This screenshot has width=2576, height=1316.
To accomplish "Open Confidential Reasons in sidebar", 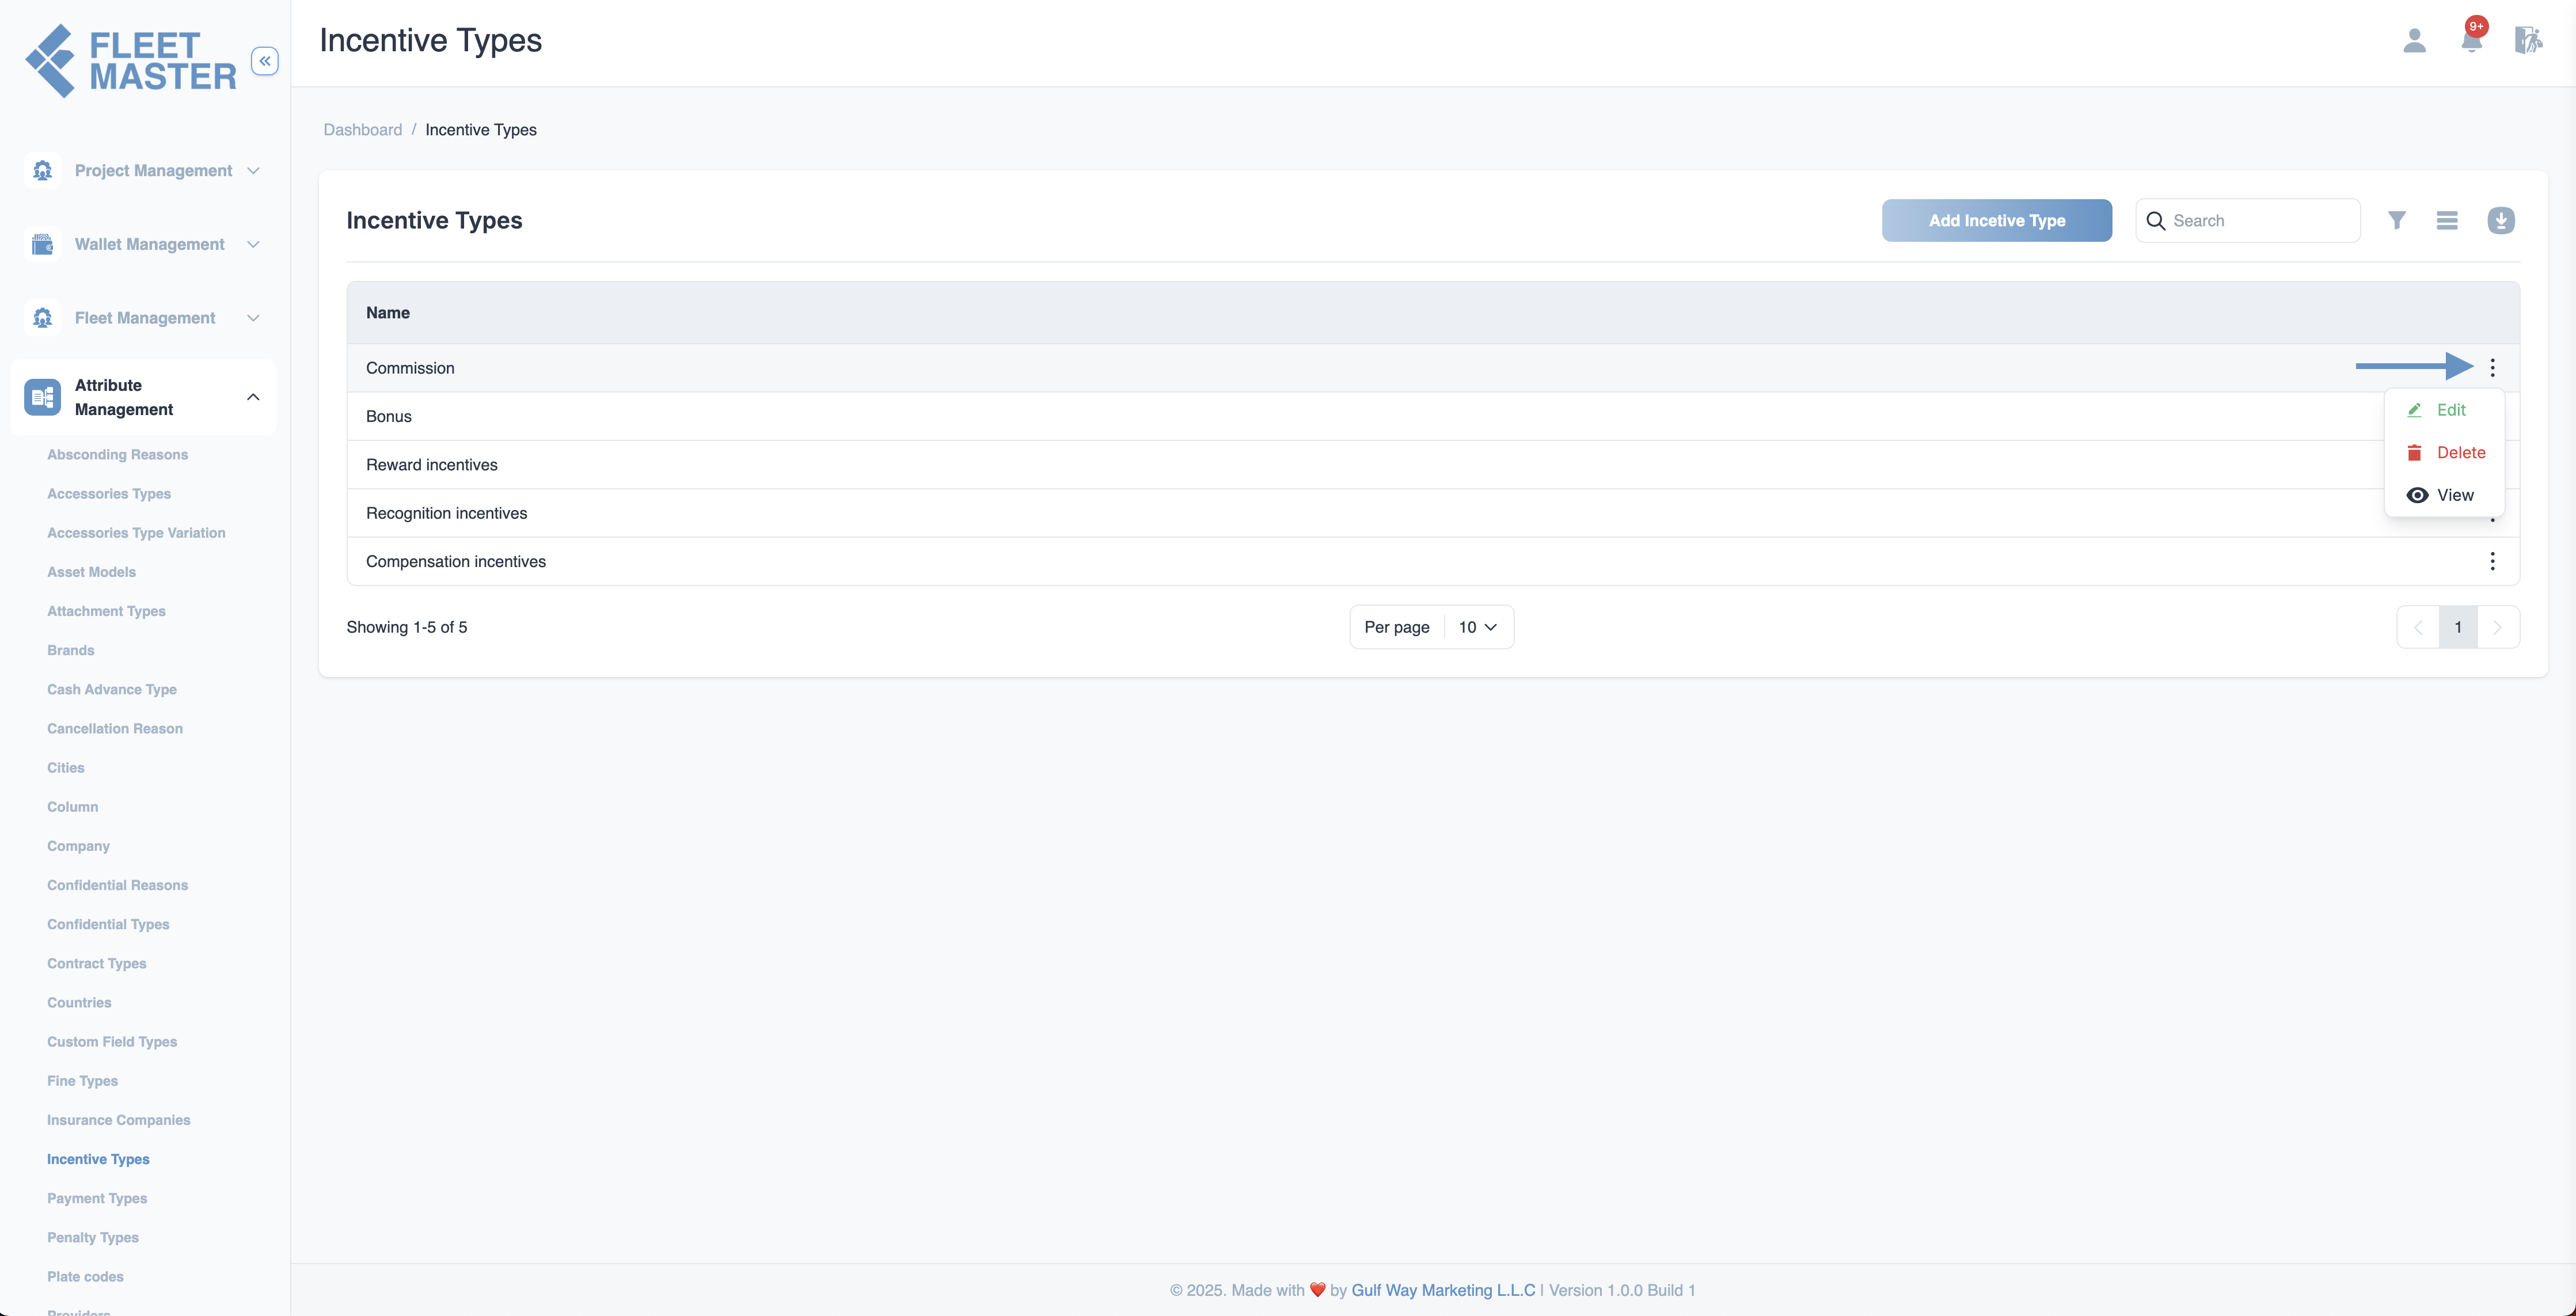I will (x=117, y=885).
